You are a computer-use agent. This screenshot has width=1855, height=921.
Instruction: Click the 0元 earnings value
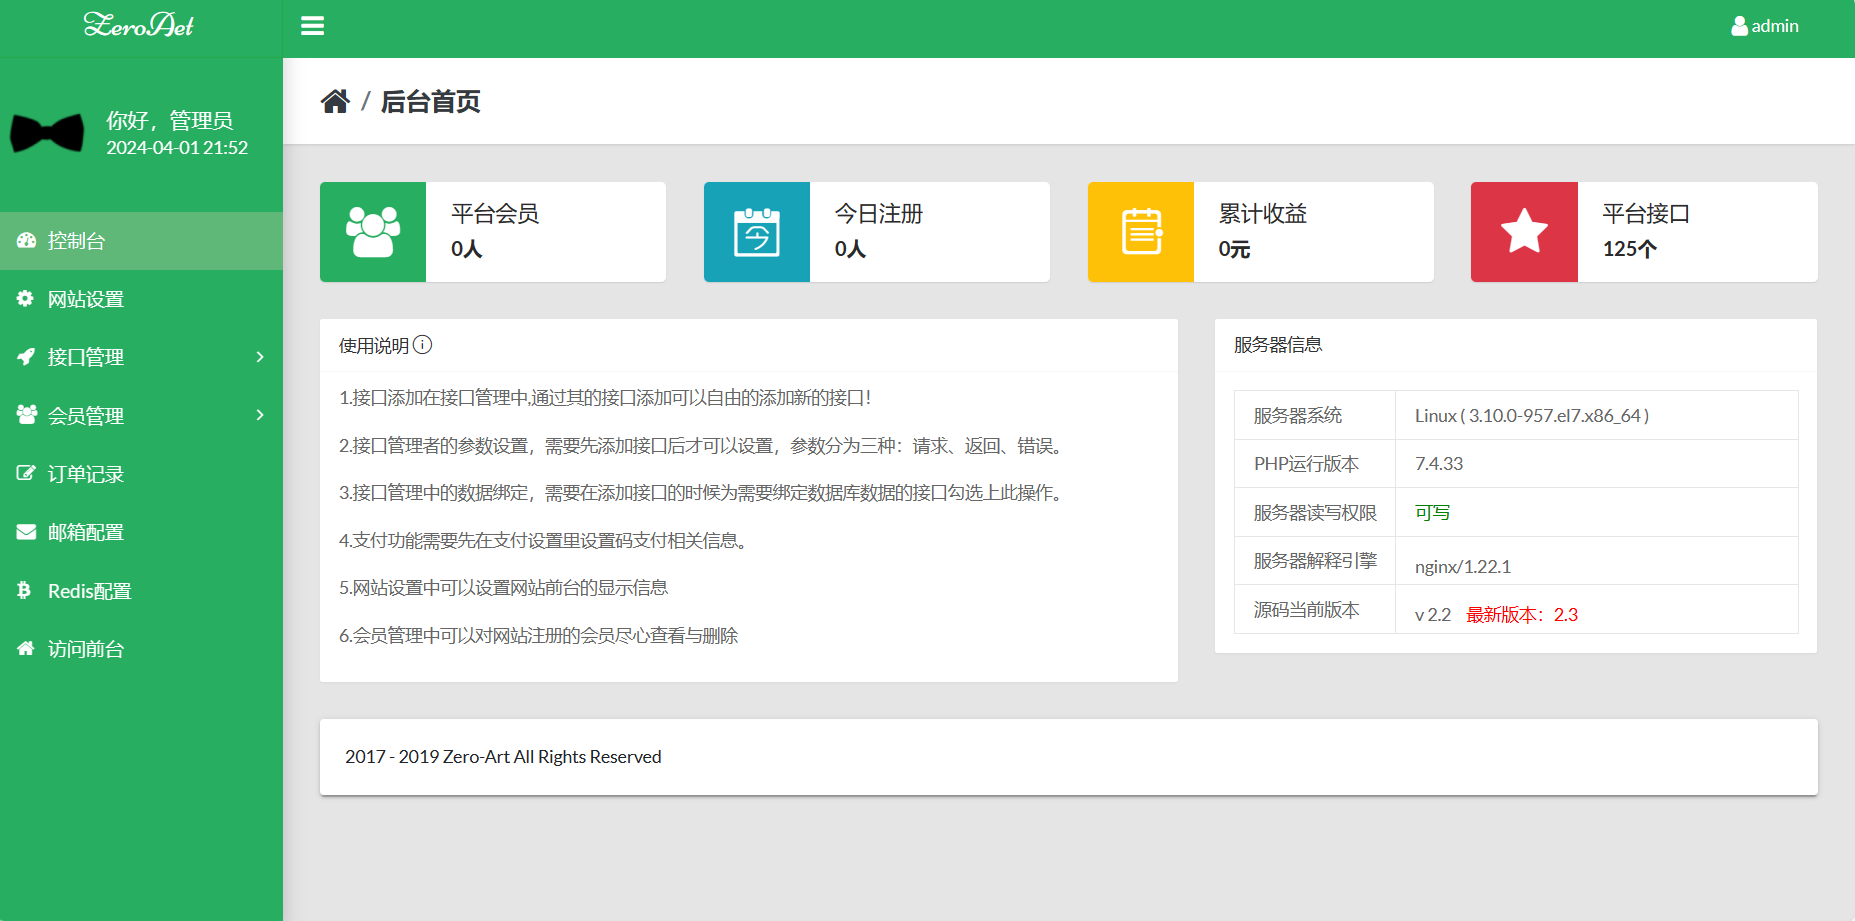1234,249
